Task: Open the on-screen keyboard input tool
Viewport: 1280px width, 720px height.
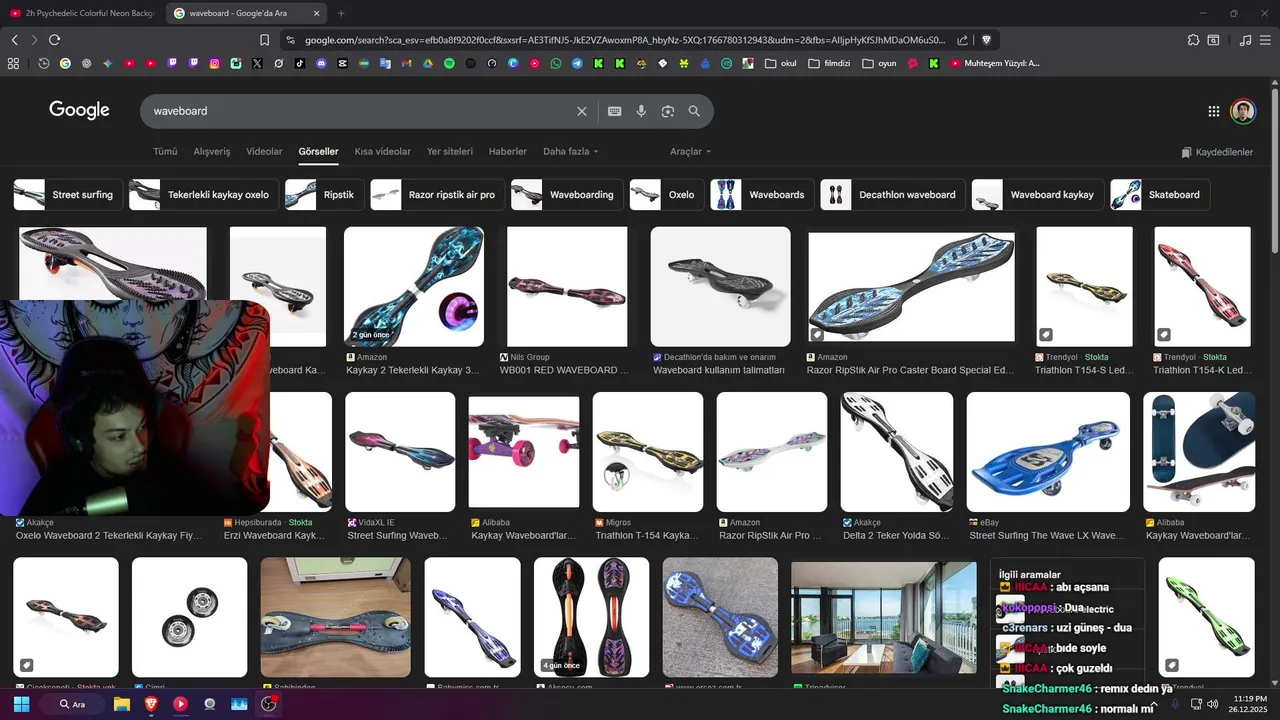Action: [614, 111]
